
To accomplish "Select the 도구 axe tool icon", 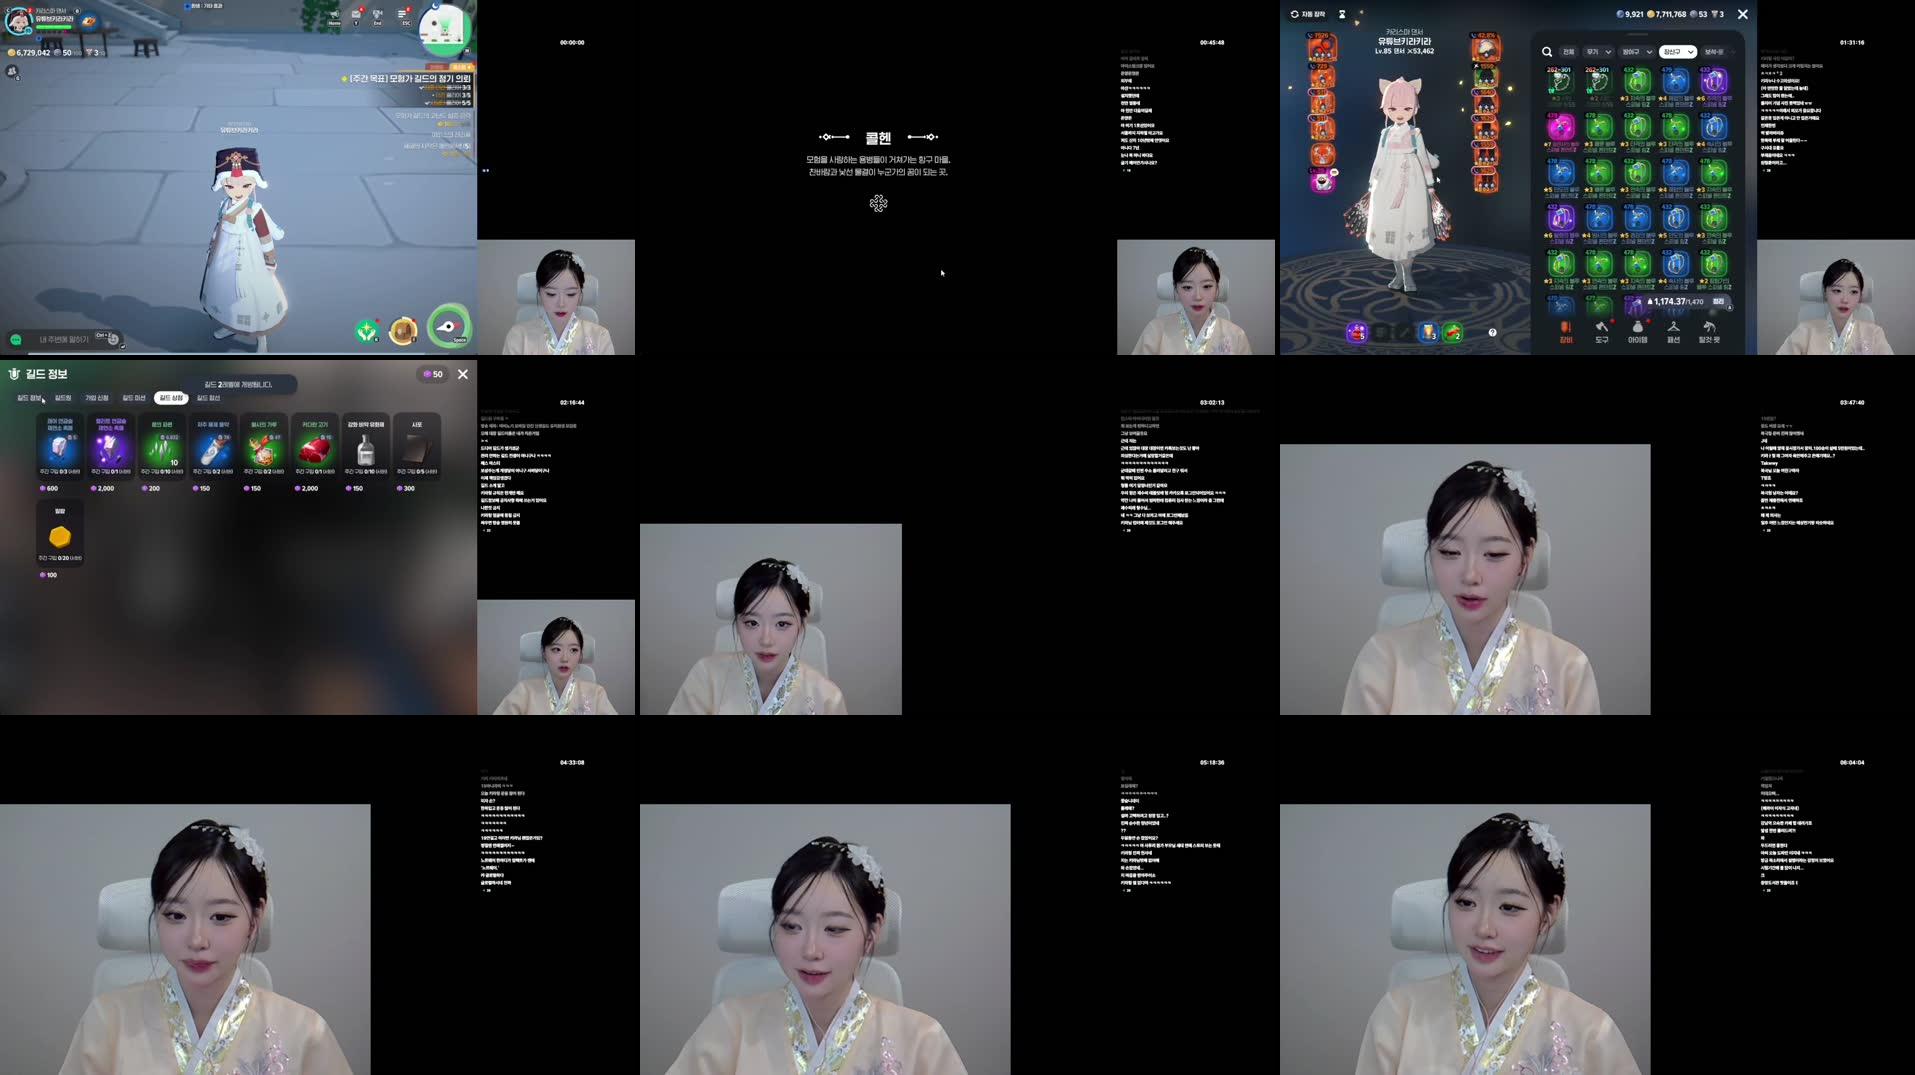I will 1601,332.
